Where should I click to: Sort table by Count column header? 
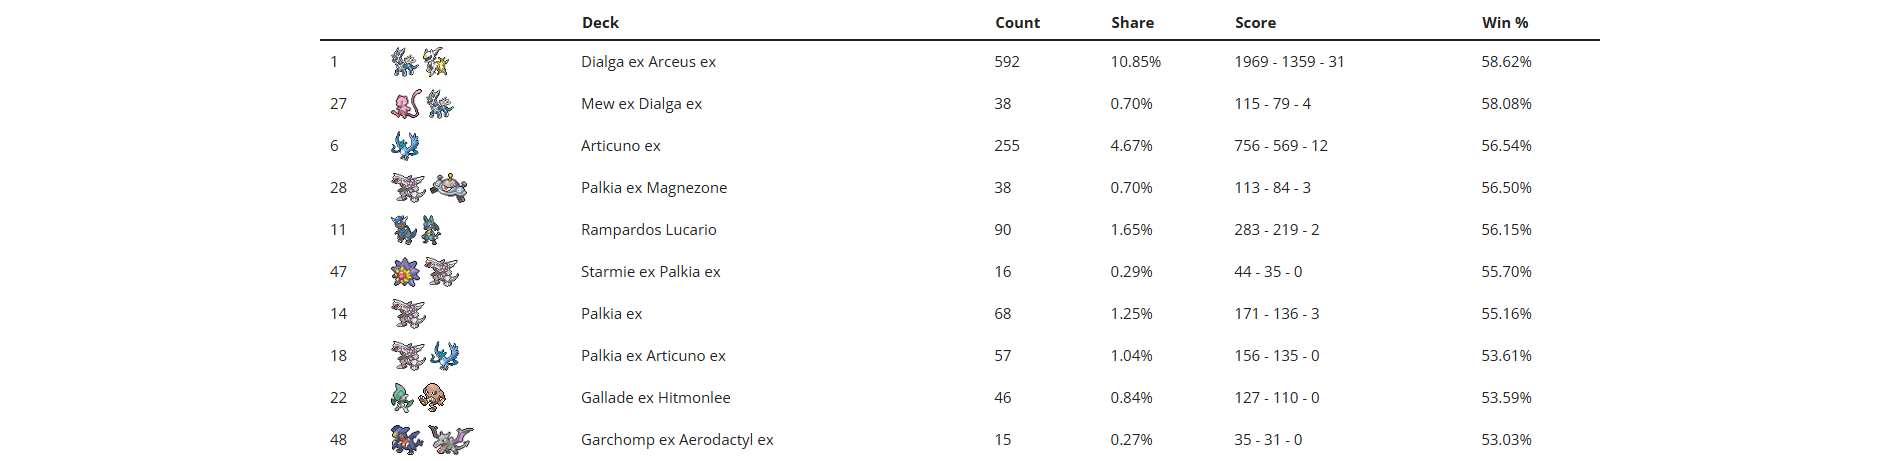point(1017,22)
